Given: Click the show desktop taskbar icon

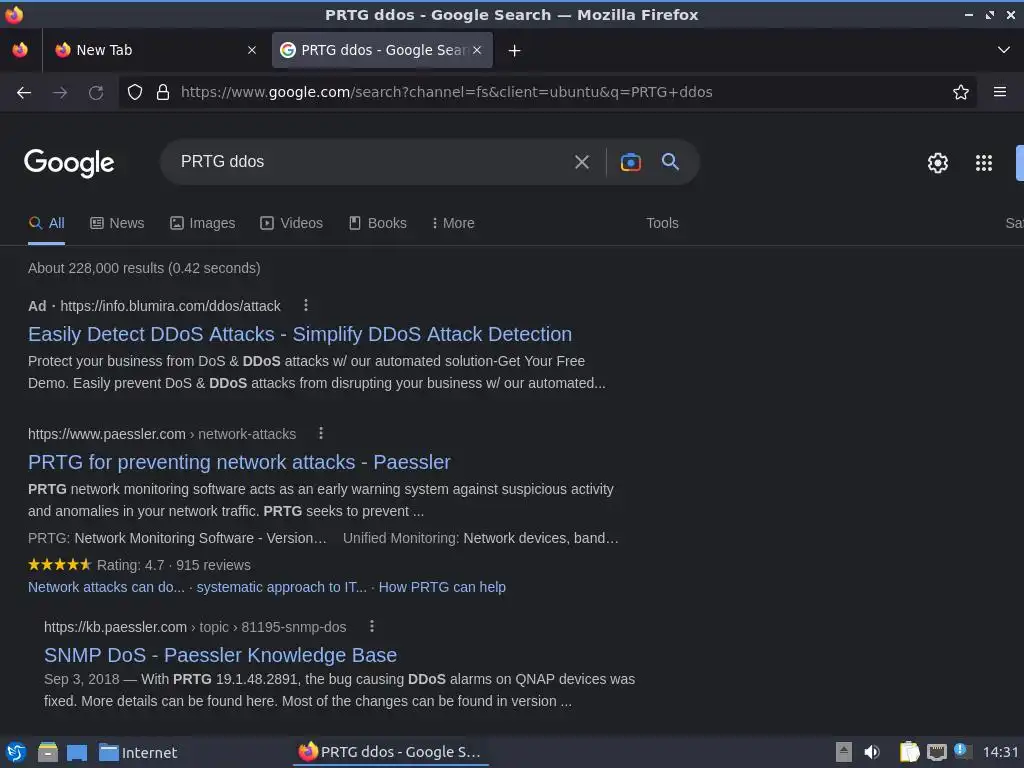Looking at the screenshot, I should tap(77, 752).
